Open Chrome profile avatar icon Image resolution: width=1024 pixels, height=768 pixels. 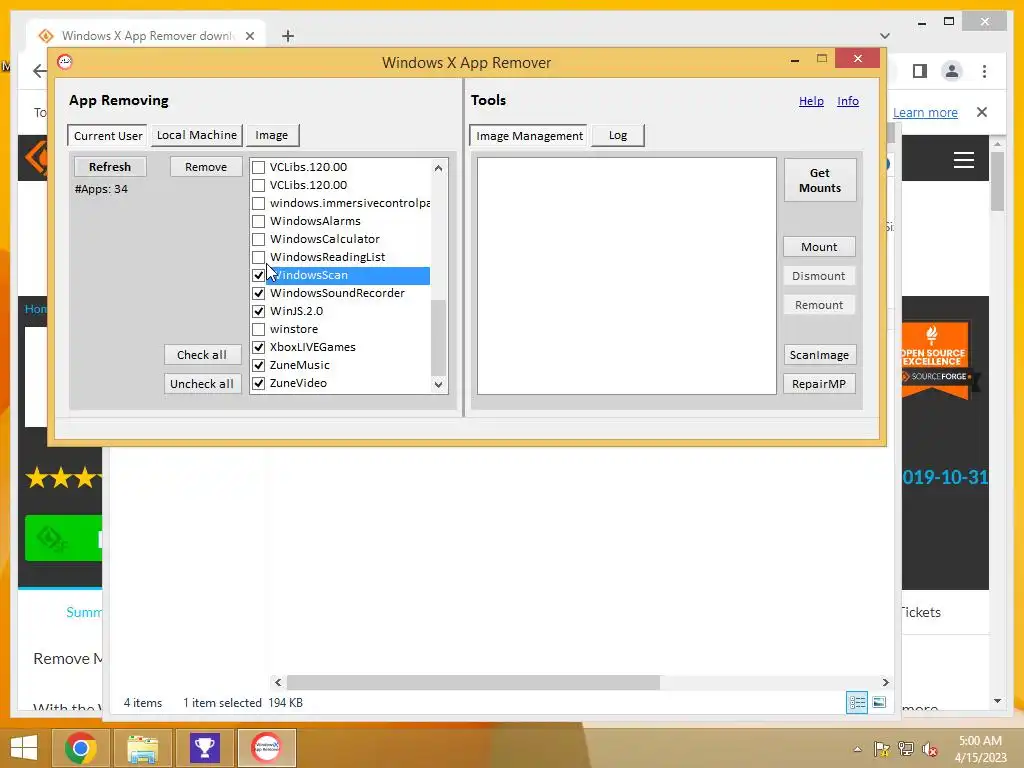(x=952, y=71)
